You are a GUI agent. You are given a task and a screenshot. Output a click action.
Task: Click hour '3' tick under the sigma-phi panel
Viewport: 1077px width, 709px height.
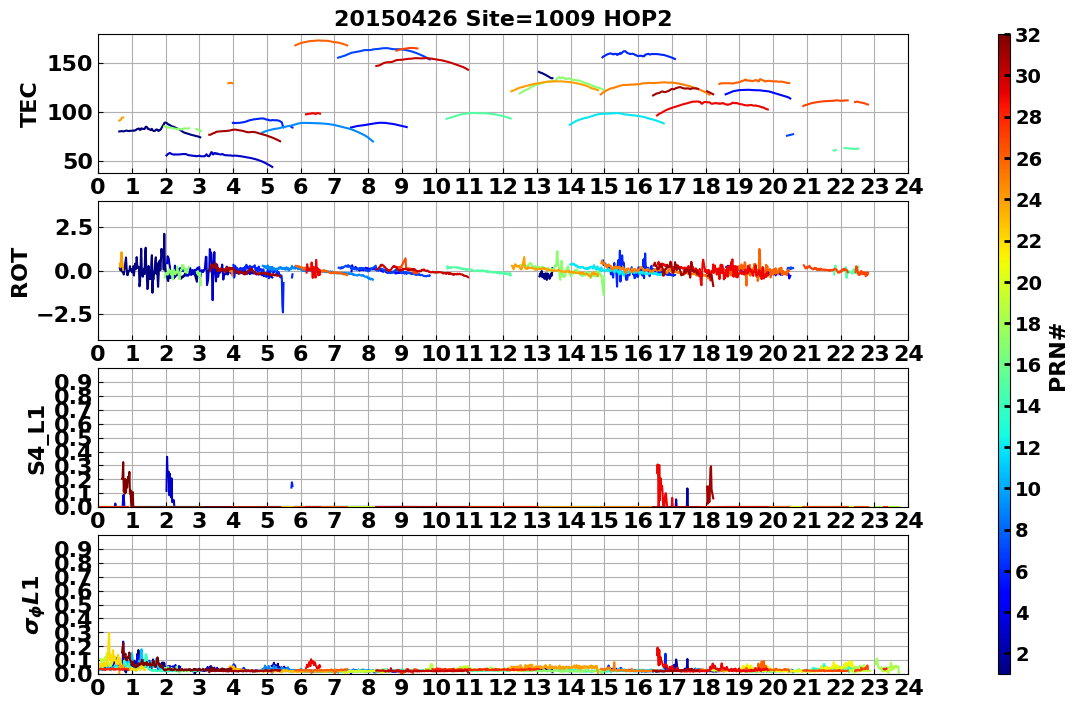(200, 687)
